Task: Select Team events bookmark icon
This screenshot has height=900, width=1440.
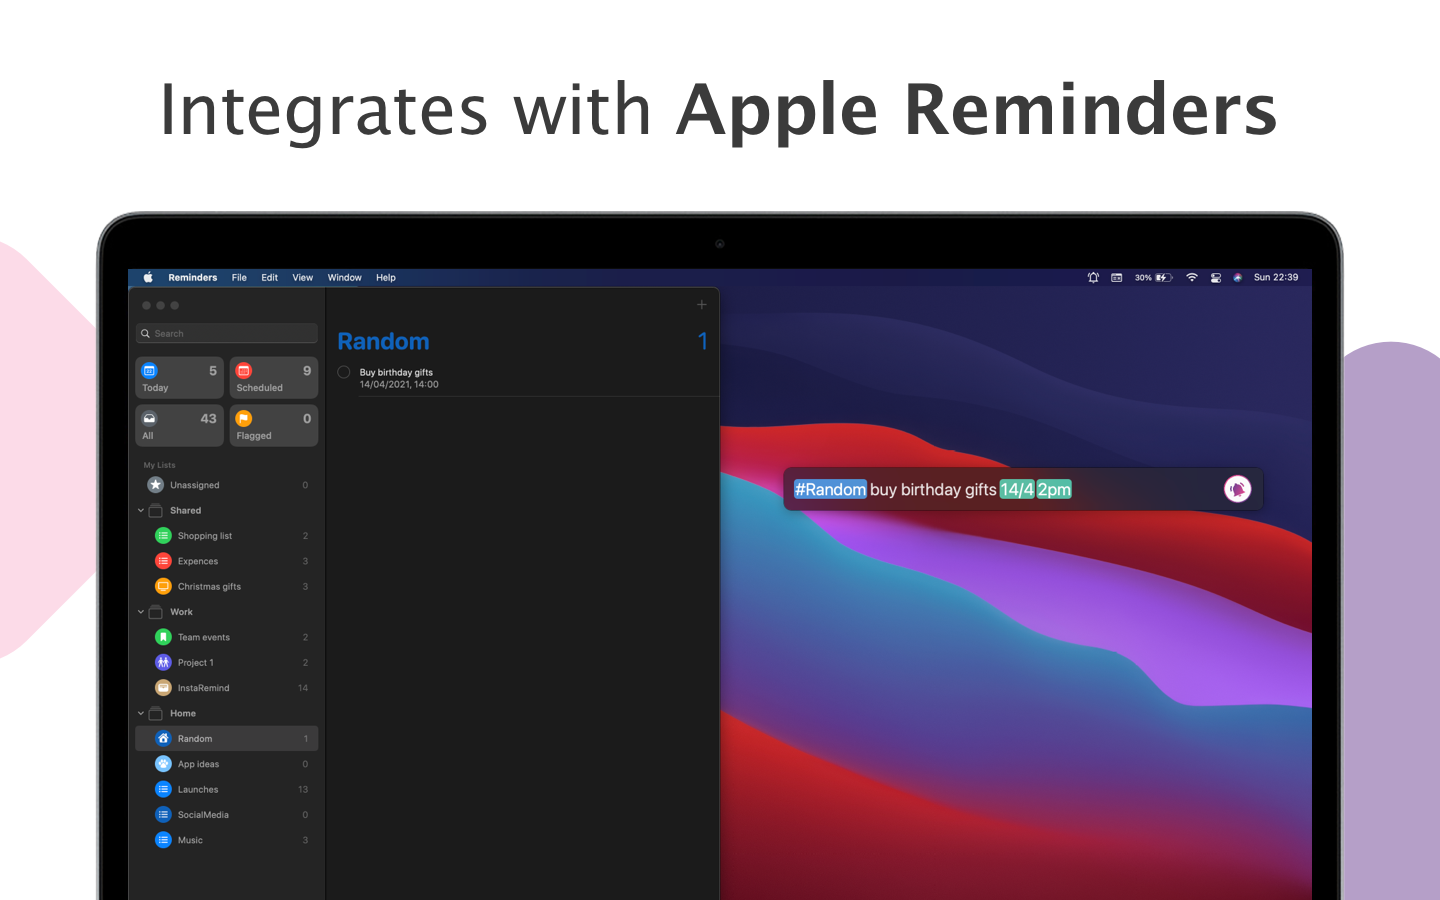Action: point(163,637)
